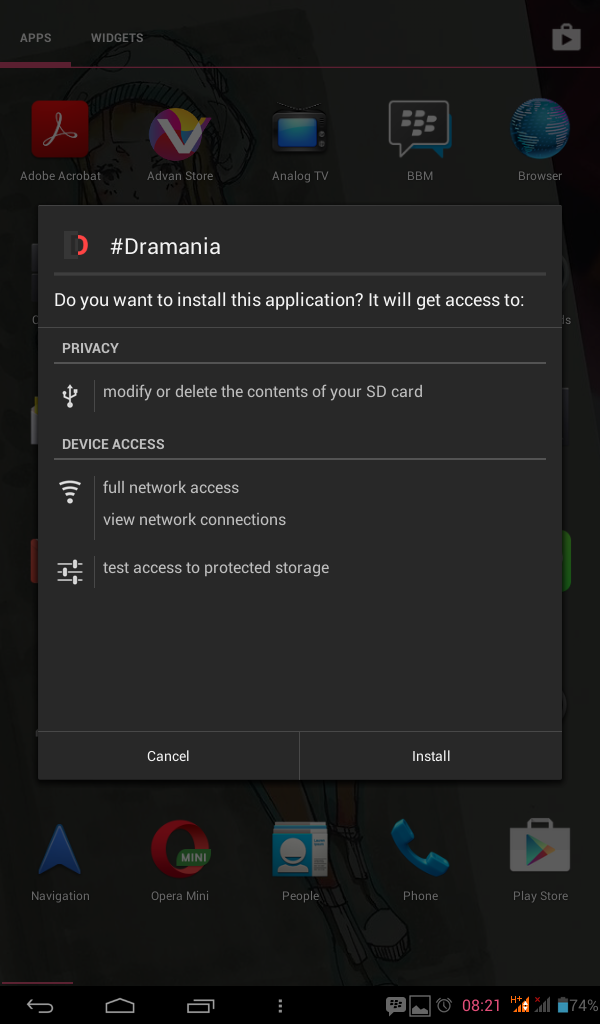
Task: Open the BBM messenger app
Action: pos(420,133)
